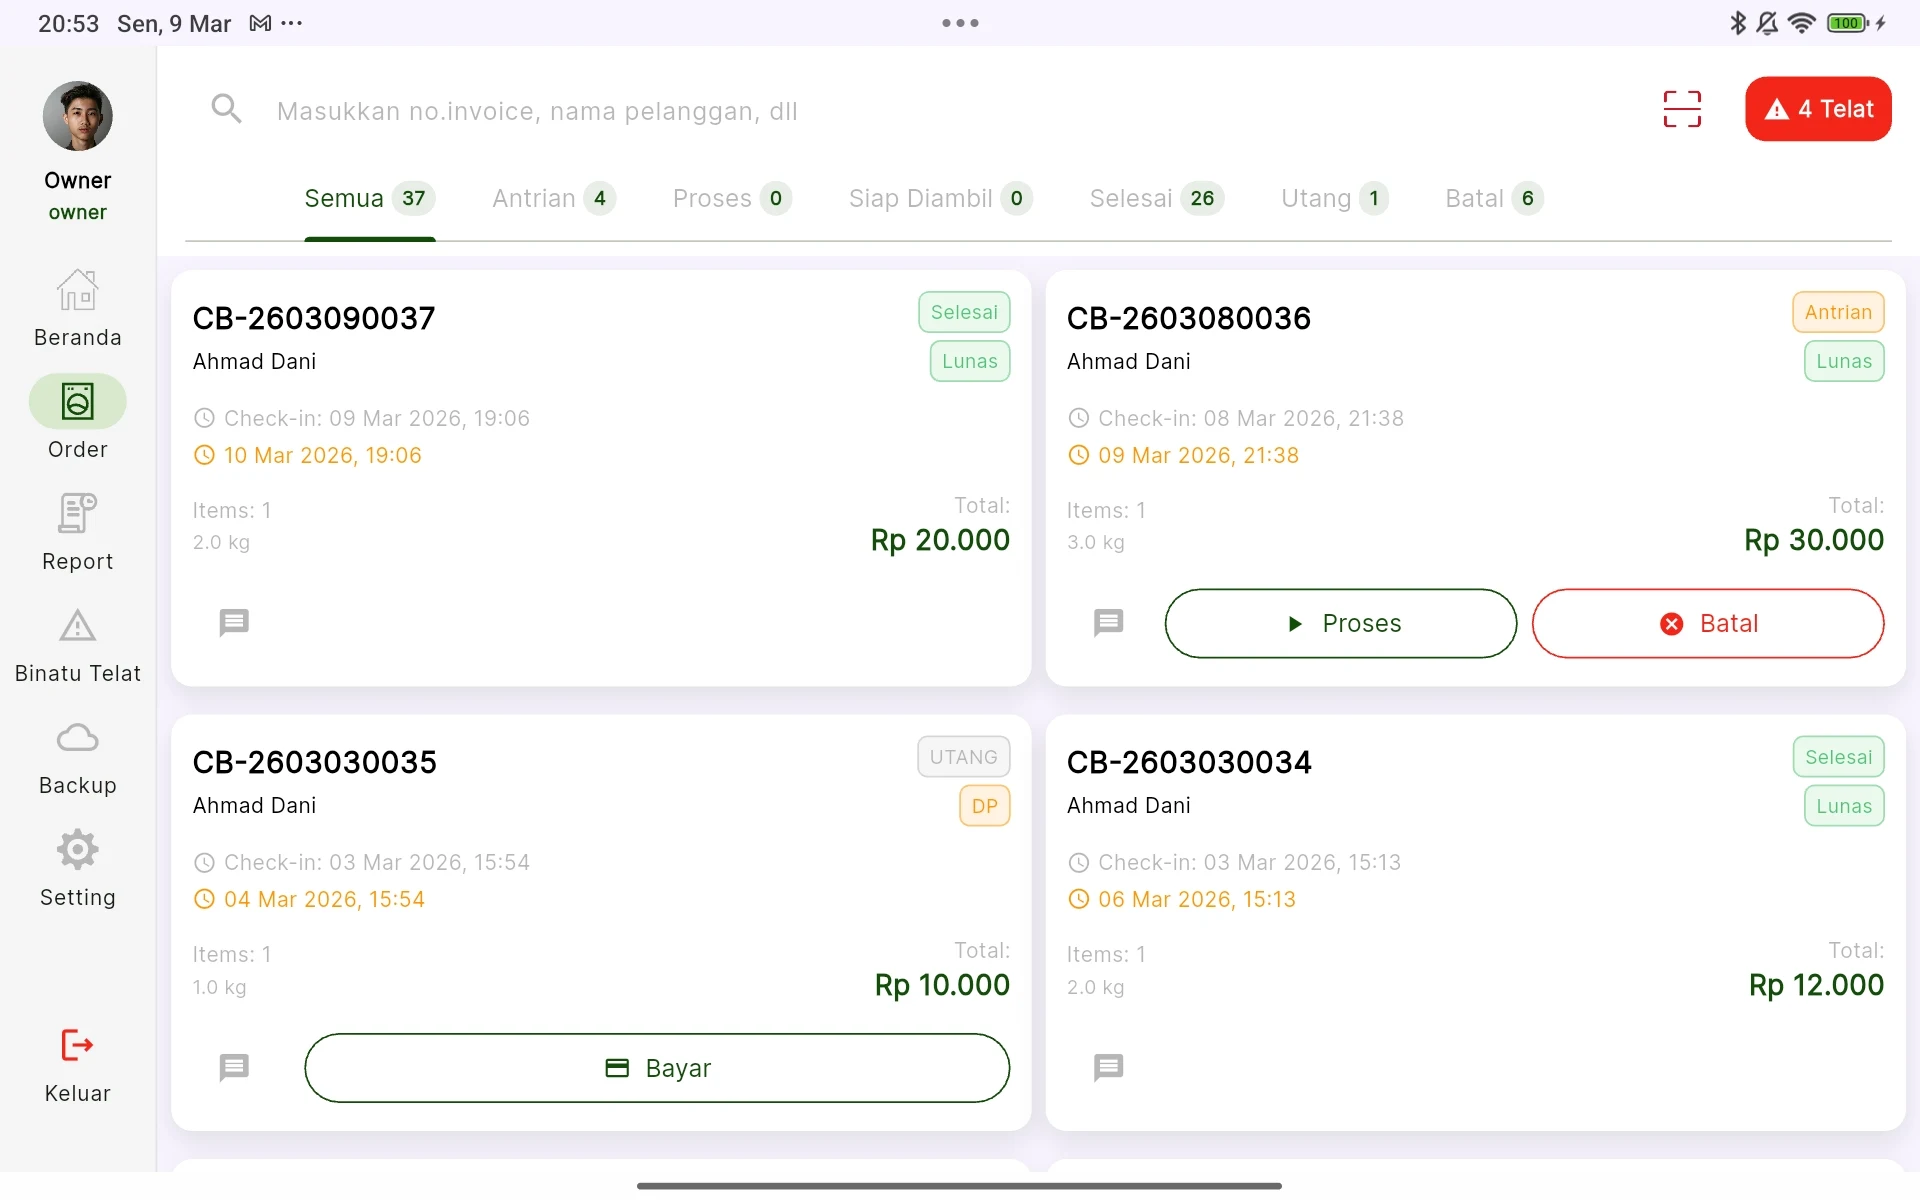Click the Keluar logout icon
1920x1200 pixels.
click(78, 1046)
